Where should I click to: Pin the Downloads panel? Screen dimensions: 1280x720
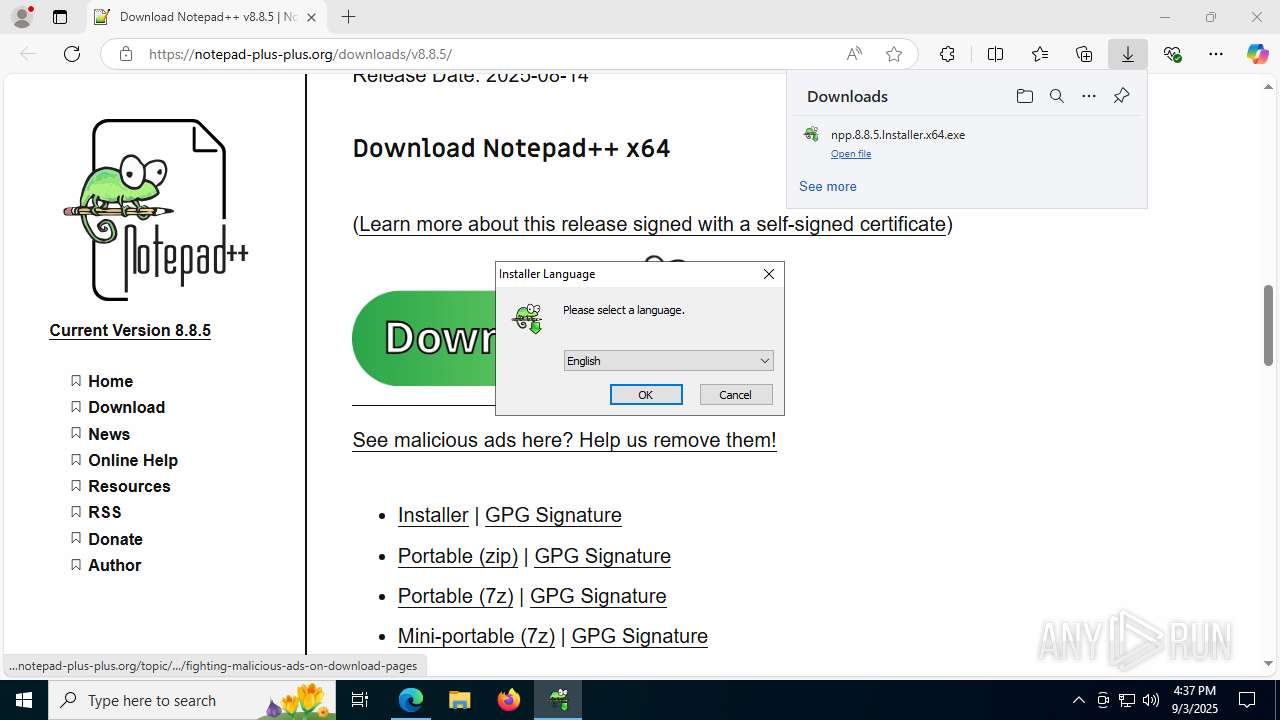tap(1121, 96)
